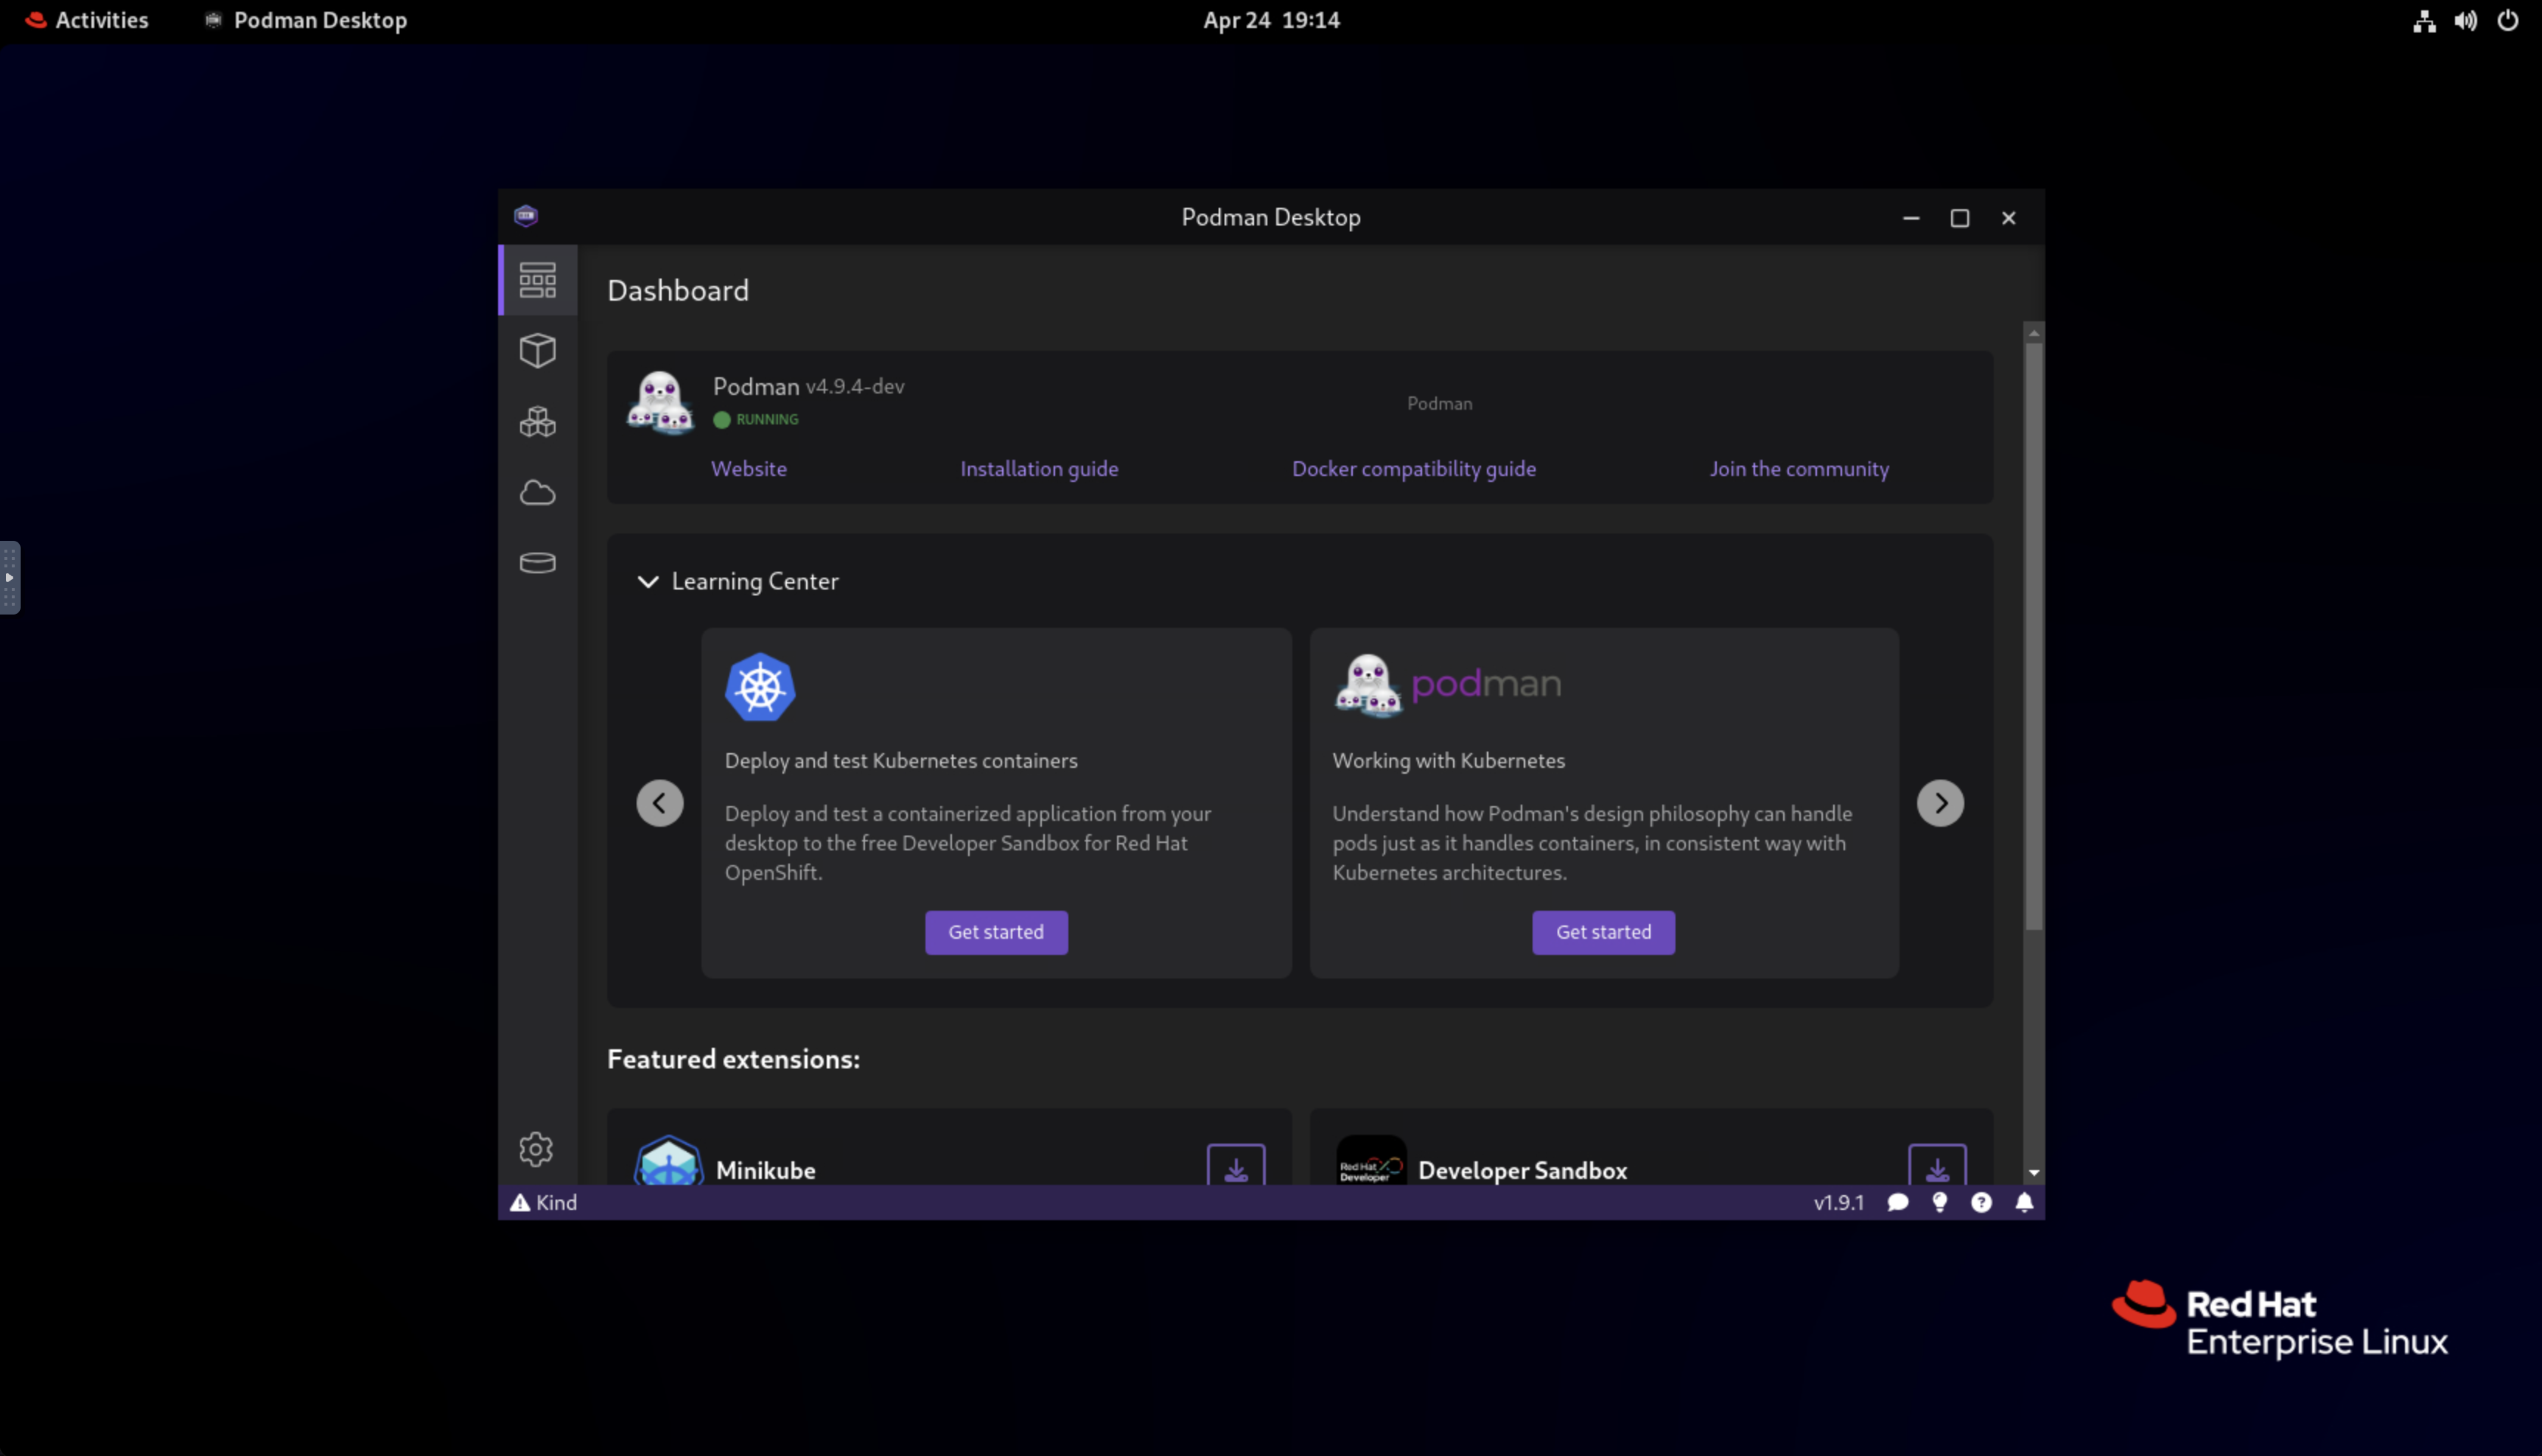Open Podman Desktop app menu in top bar
This screenshot has width=2542, height=1456.
point(306,20)
